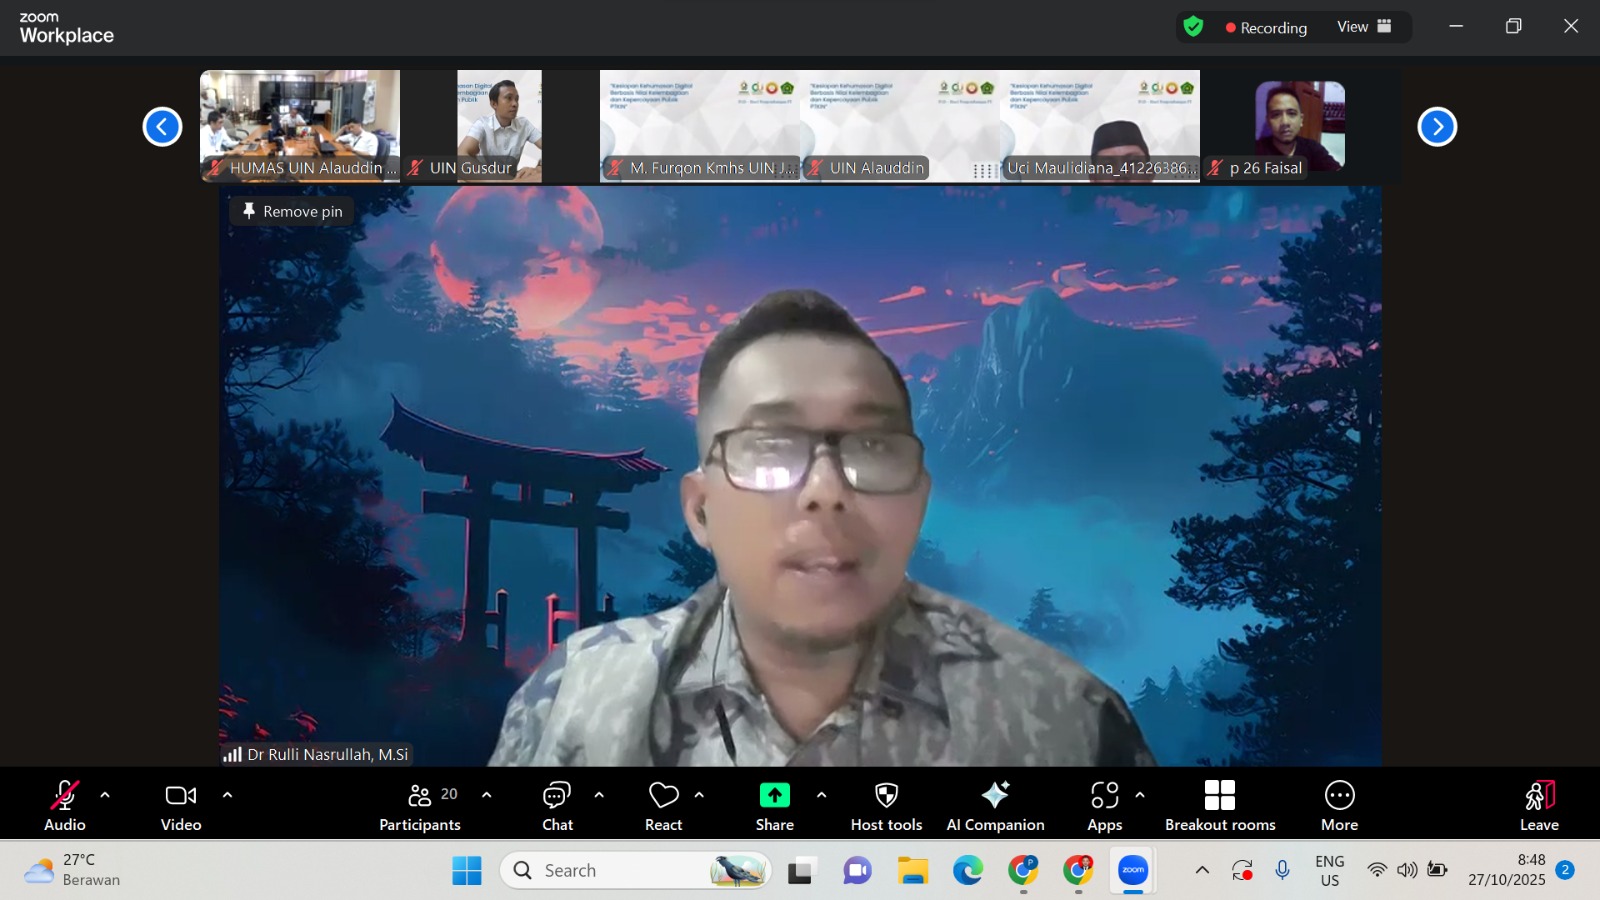
Task: Click the green Share screen icon
Action: 774,796
